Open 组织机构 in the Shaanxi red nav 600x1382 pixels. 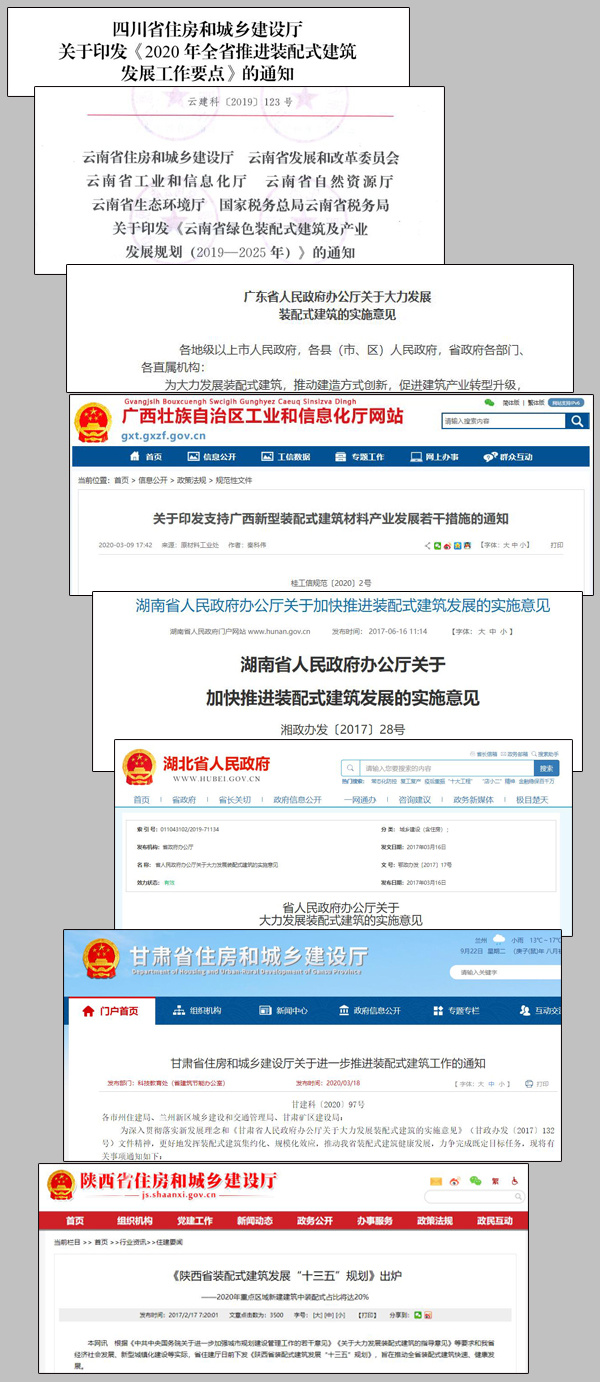point(135,1221)
